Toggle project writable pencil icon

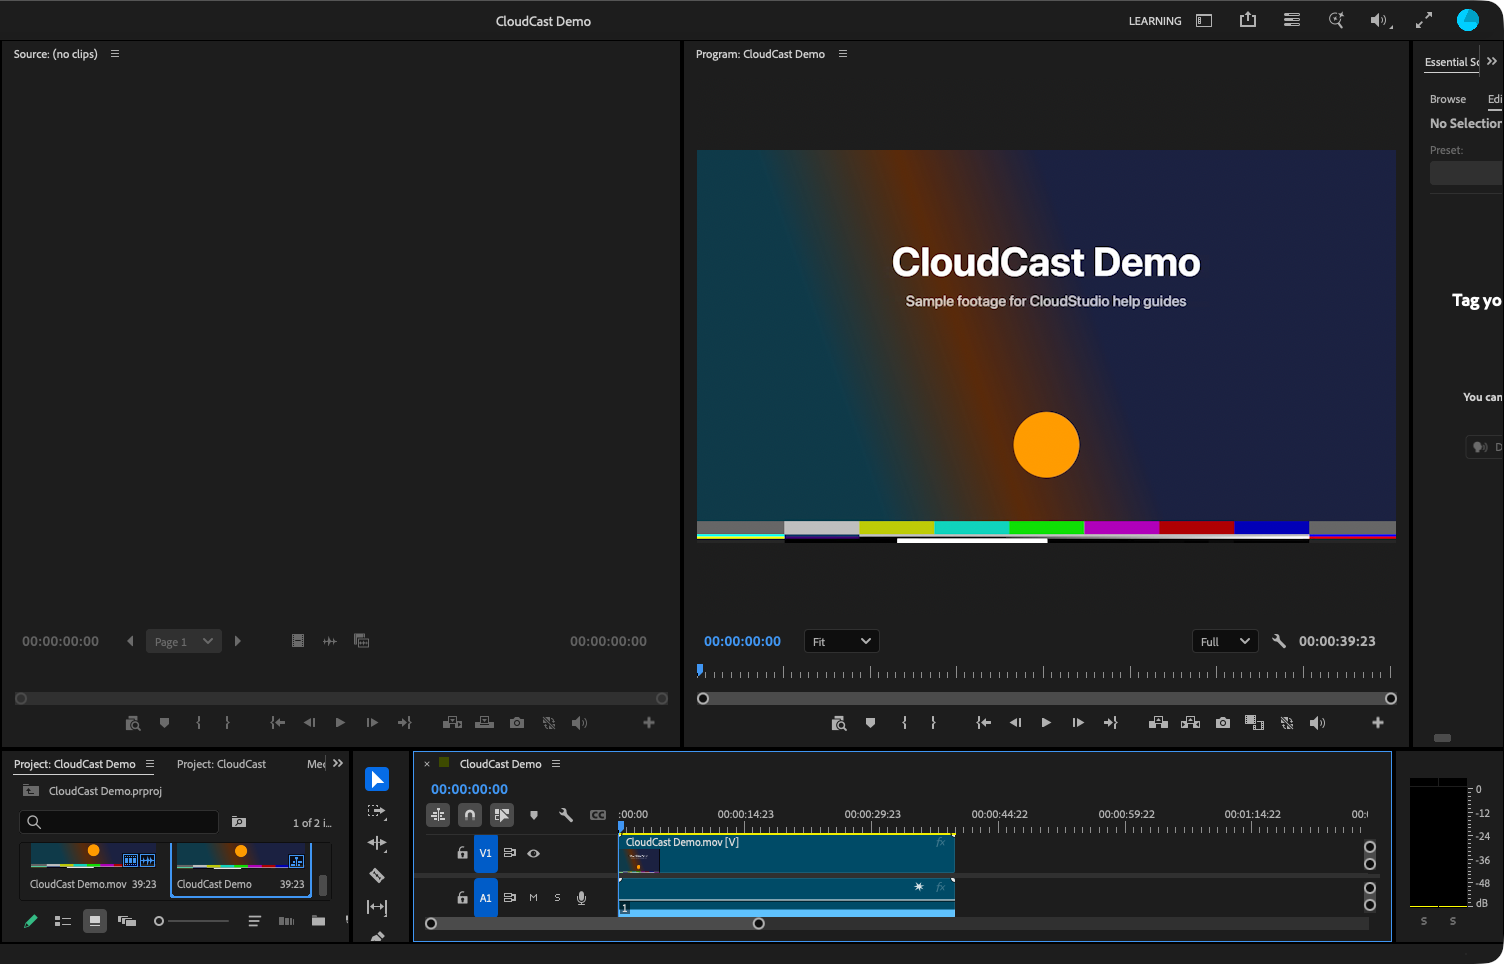click(x=31, y=921)
